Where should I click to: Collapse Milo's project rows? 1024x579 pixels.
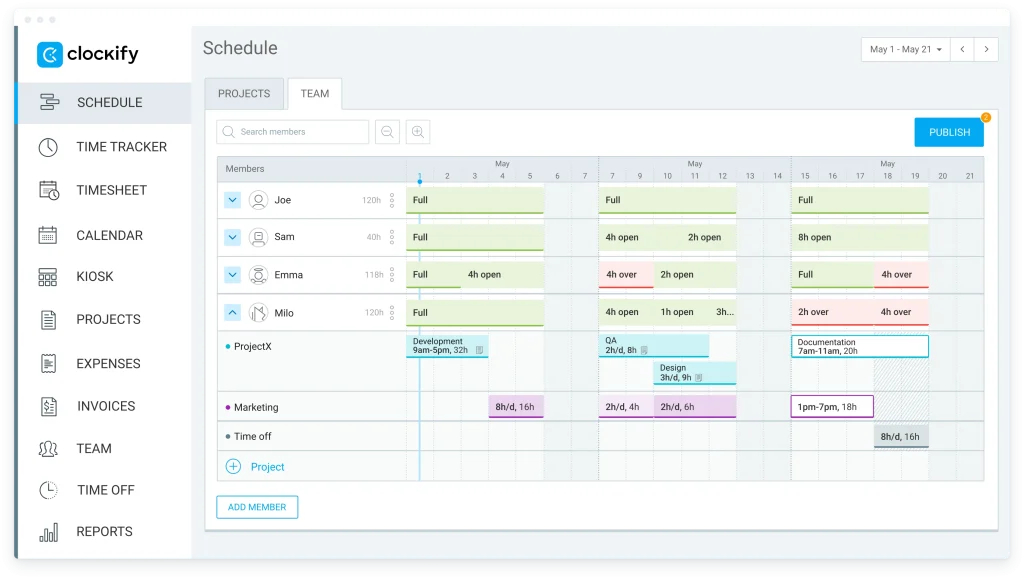point(232,312)
